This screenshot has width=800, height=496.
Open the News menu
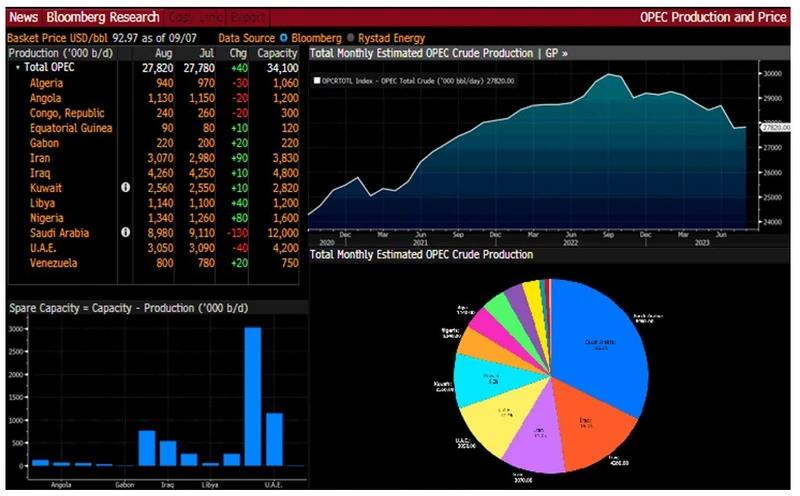click(24, 17)
